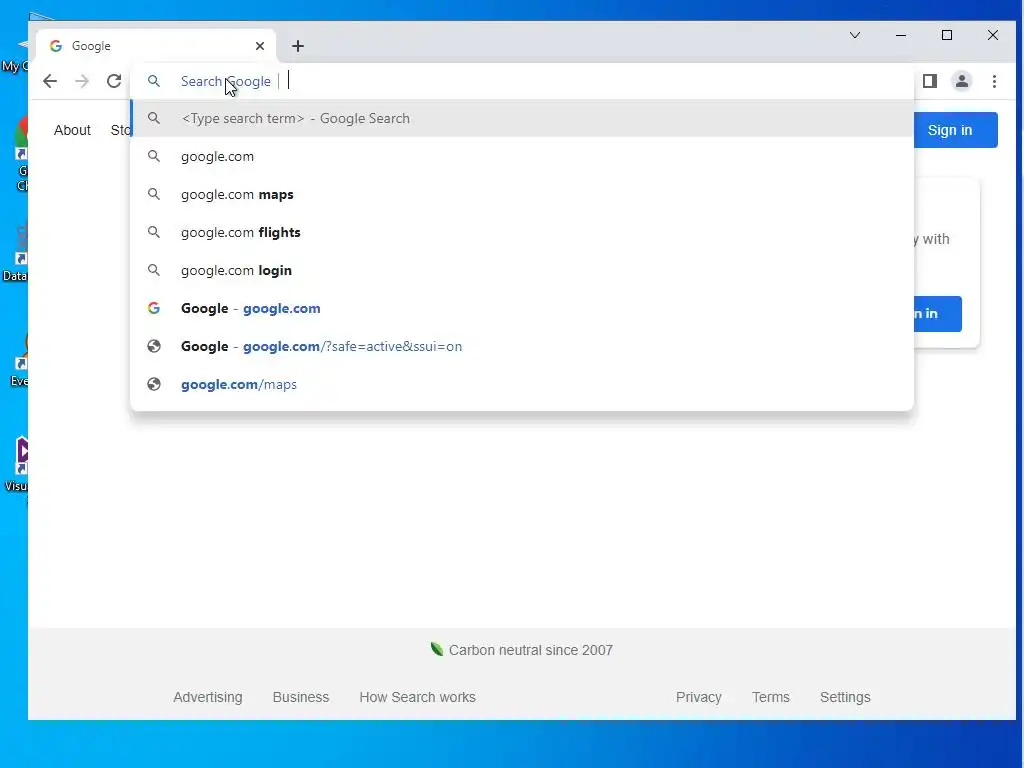
Task: Choose the 'google.com' search suggestion
Action: 522,156
